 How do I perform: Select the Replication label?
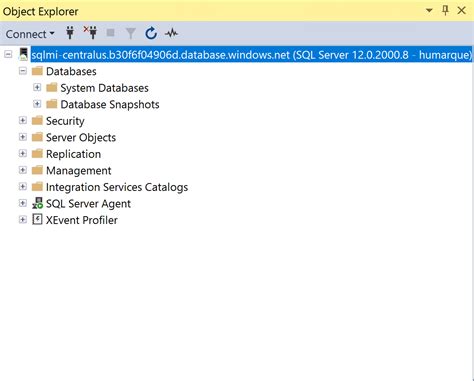[x=73, y=154]
